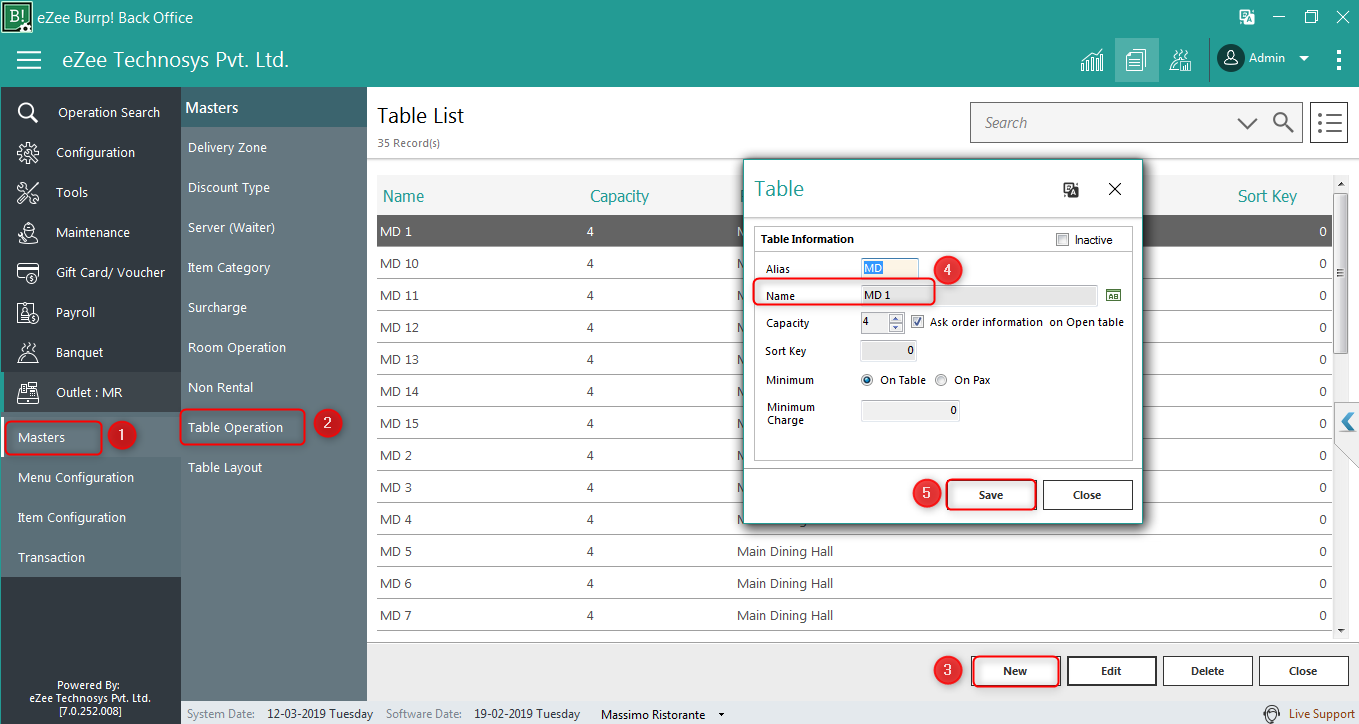Click the green AB icon beside Name field
Viewport: 1359px width, 724px height.
click(1114, 295)
